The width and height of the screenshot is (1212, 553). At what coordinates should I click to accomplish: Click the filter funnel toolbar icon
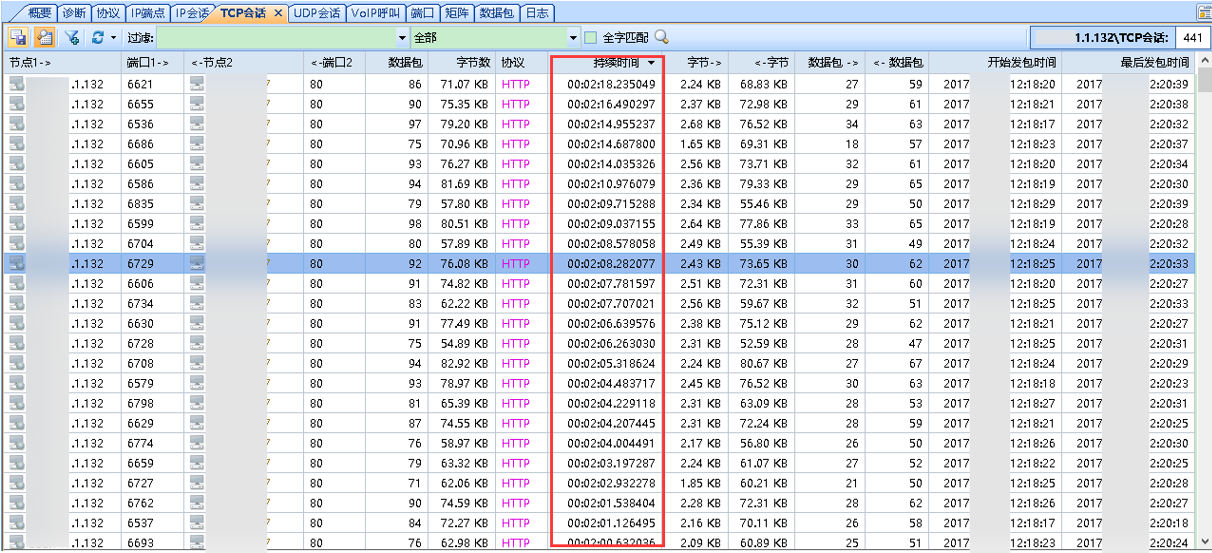(x=72, y=37)
